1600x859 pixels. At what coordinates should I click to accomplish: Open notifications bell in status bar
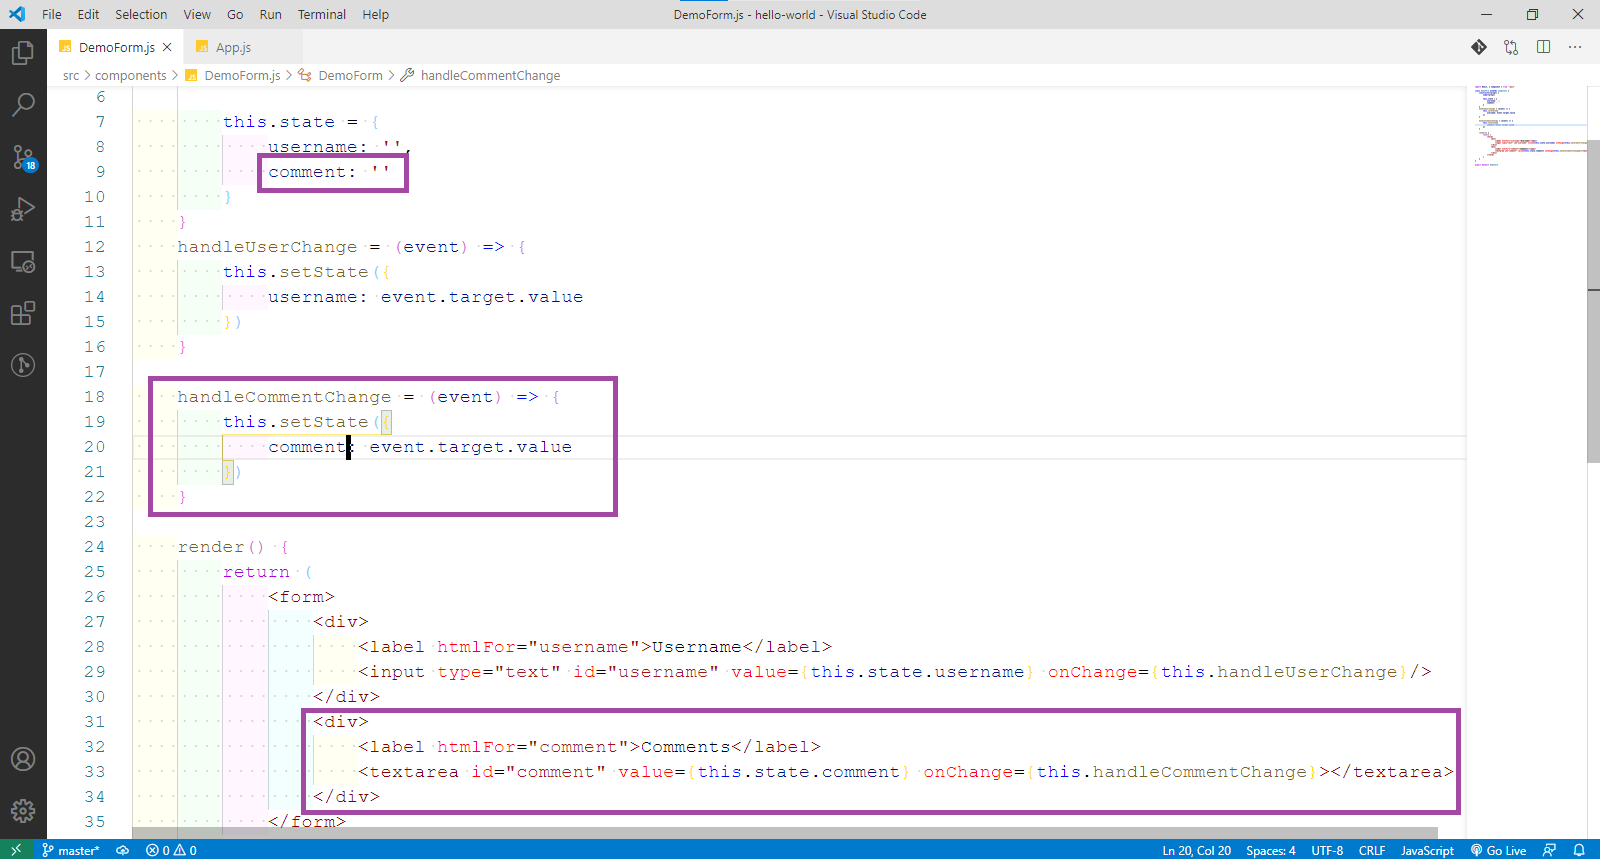pyautogui.click(x=1579, y=850)
